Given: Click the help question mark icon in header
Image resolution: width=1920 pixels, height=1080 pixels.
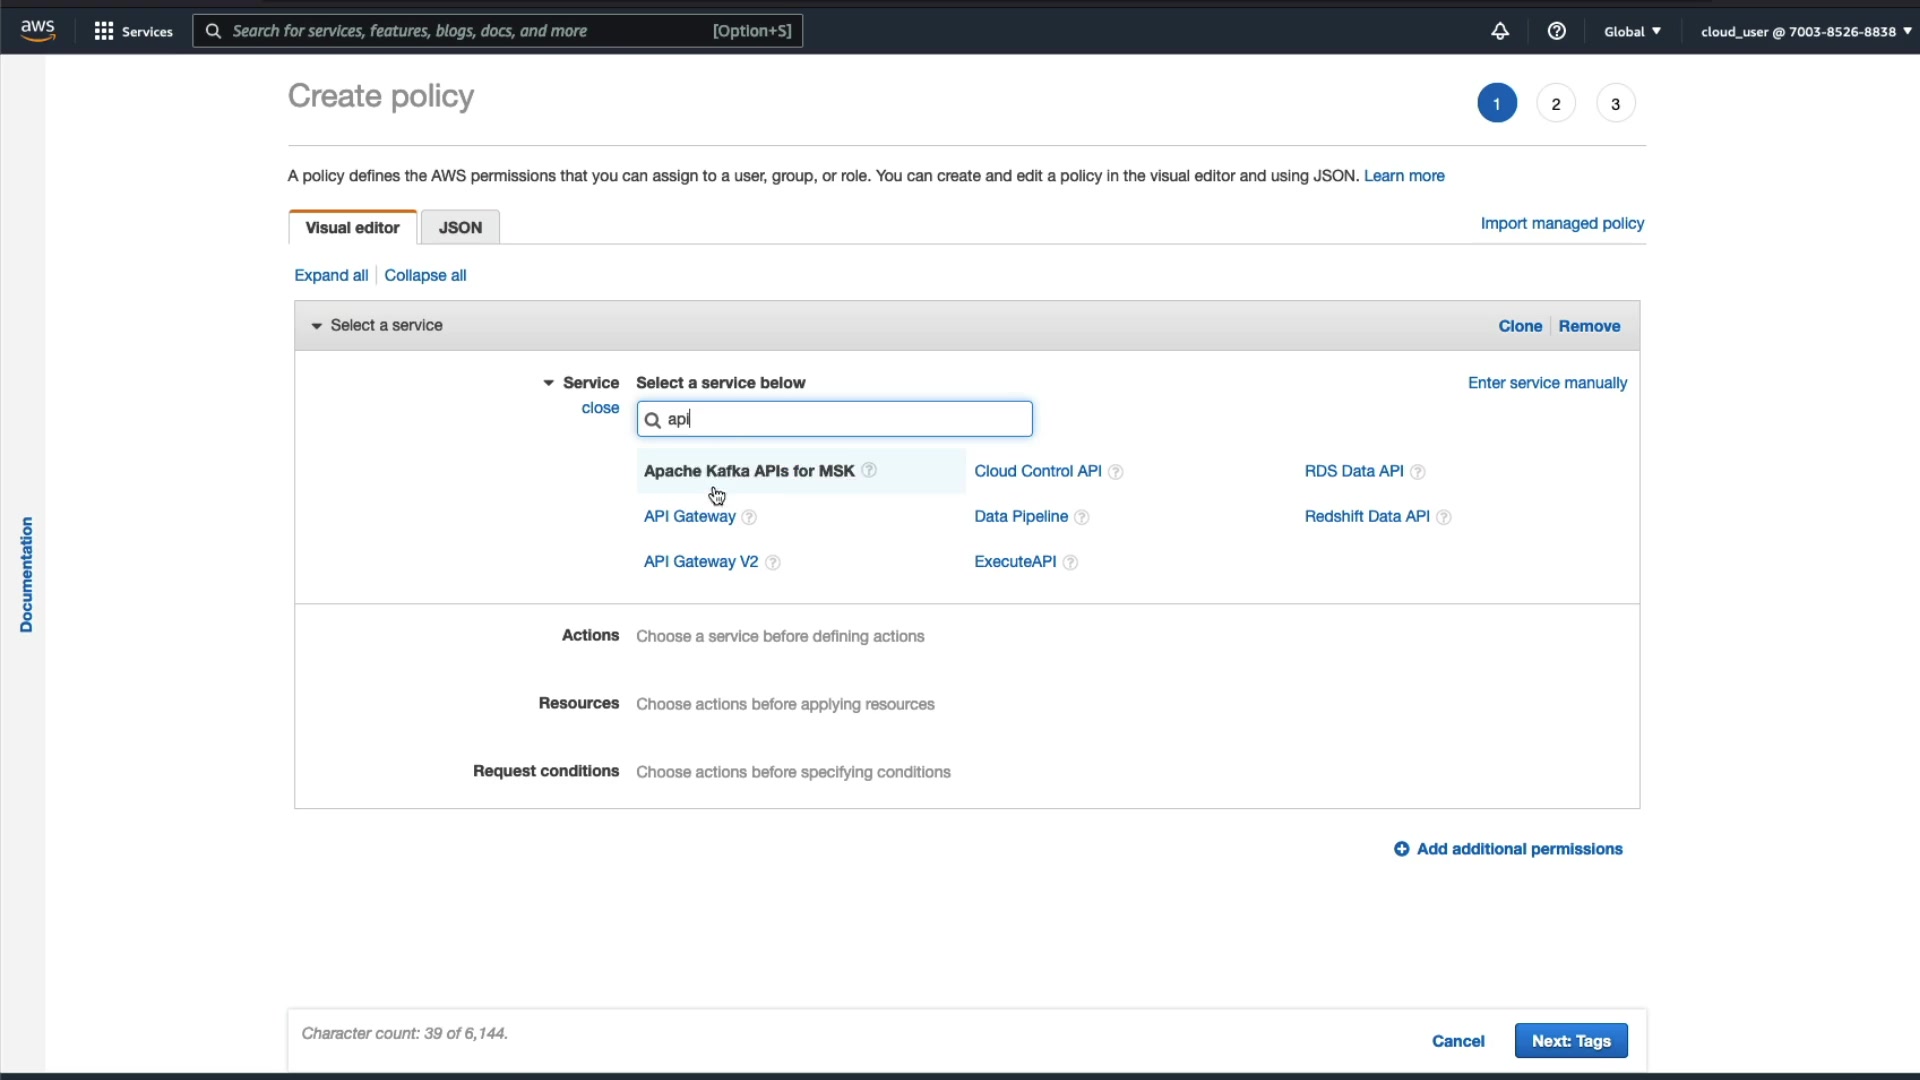Looking at the screenshot, I should click(1556, 31).
